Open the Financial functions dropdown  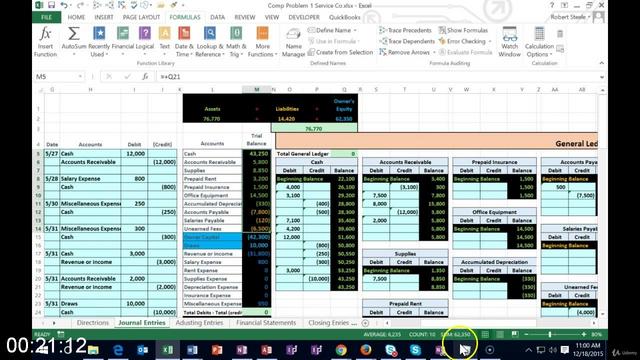(x=122, y=42)
